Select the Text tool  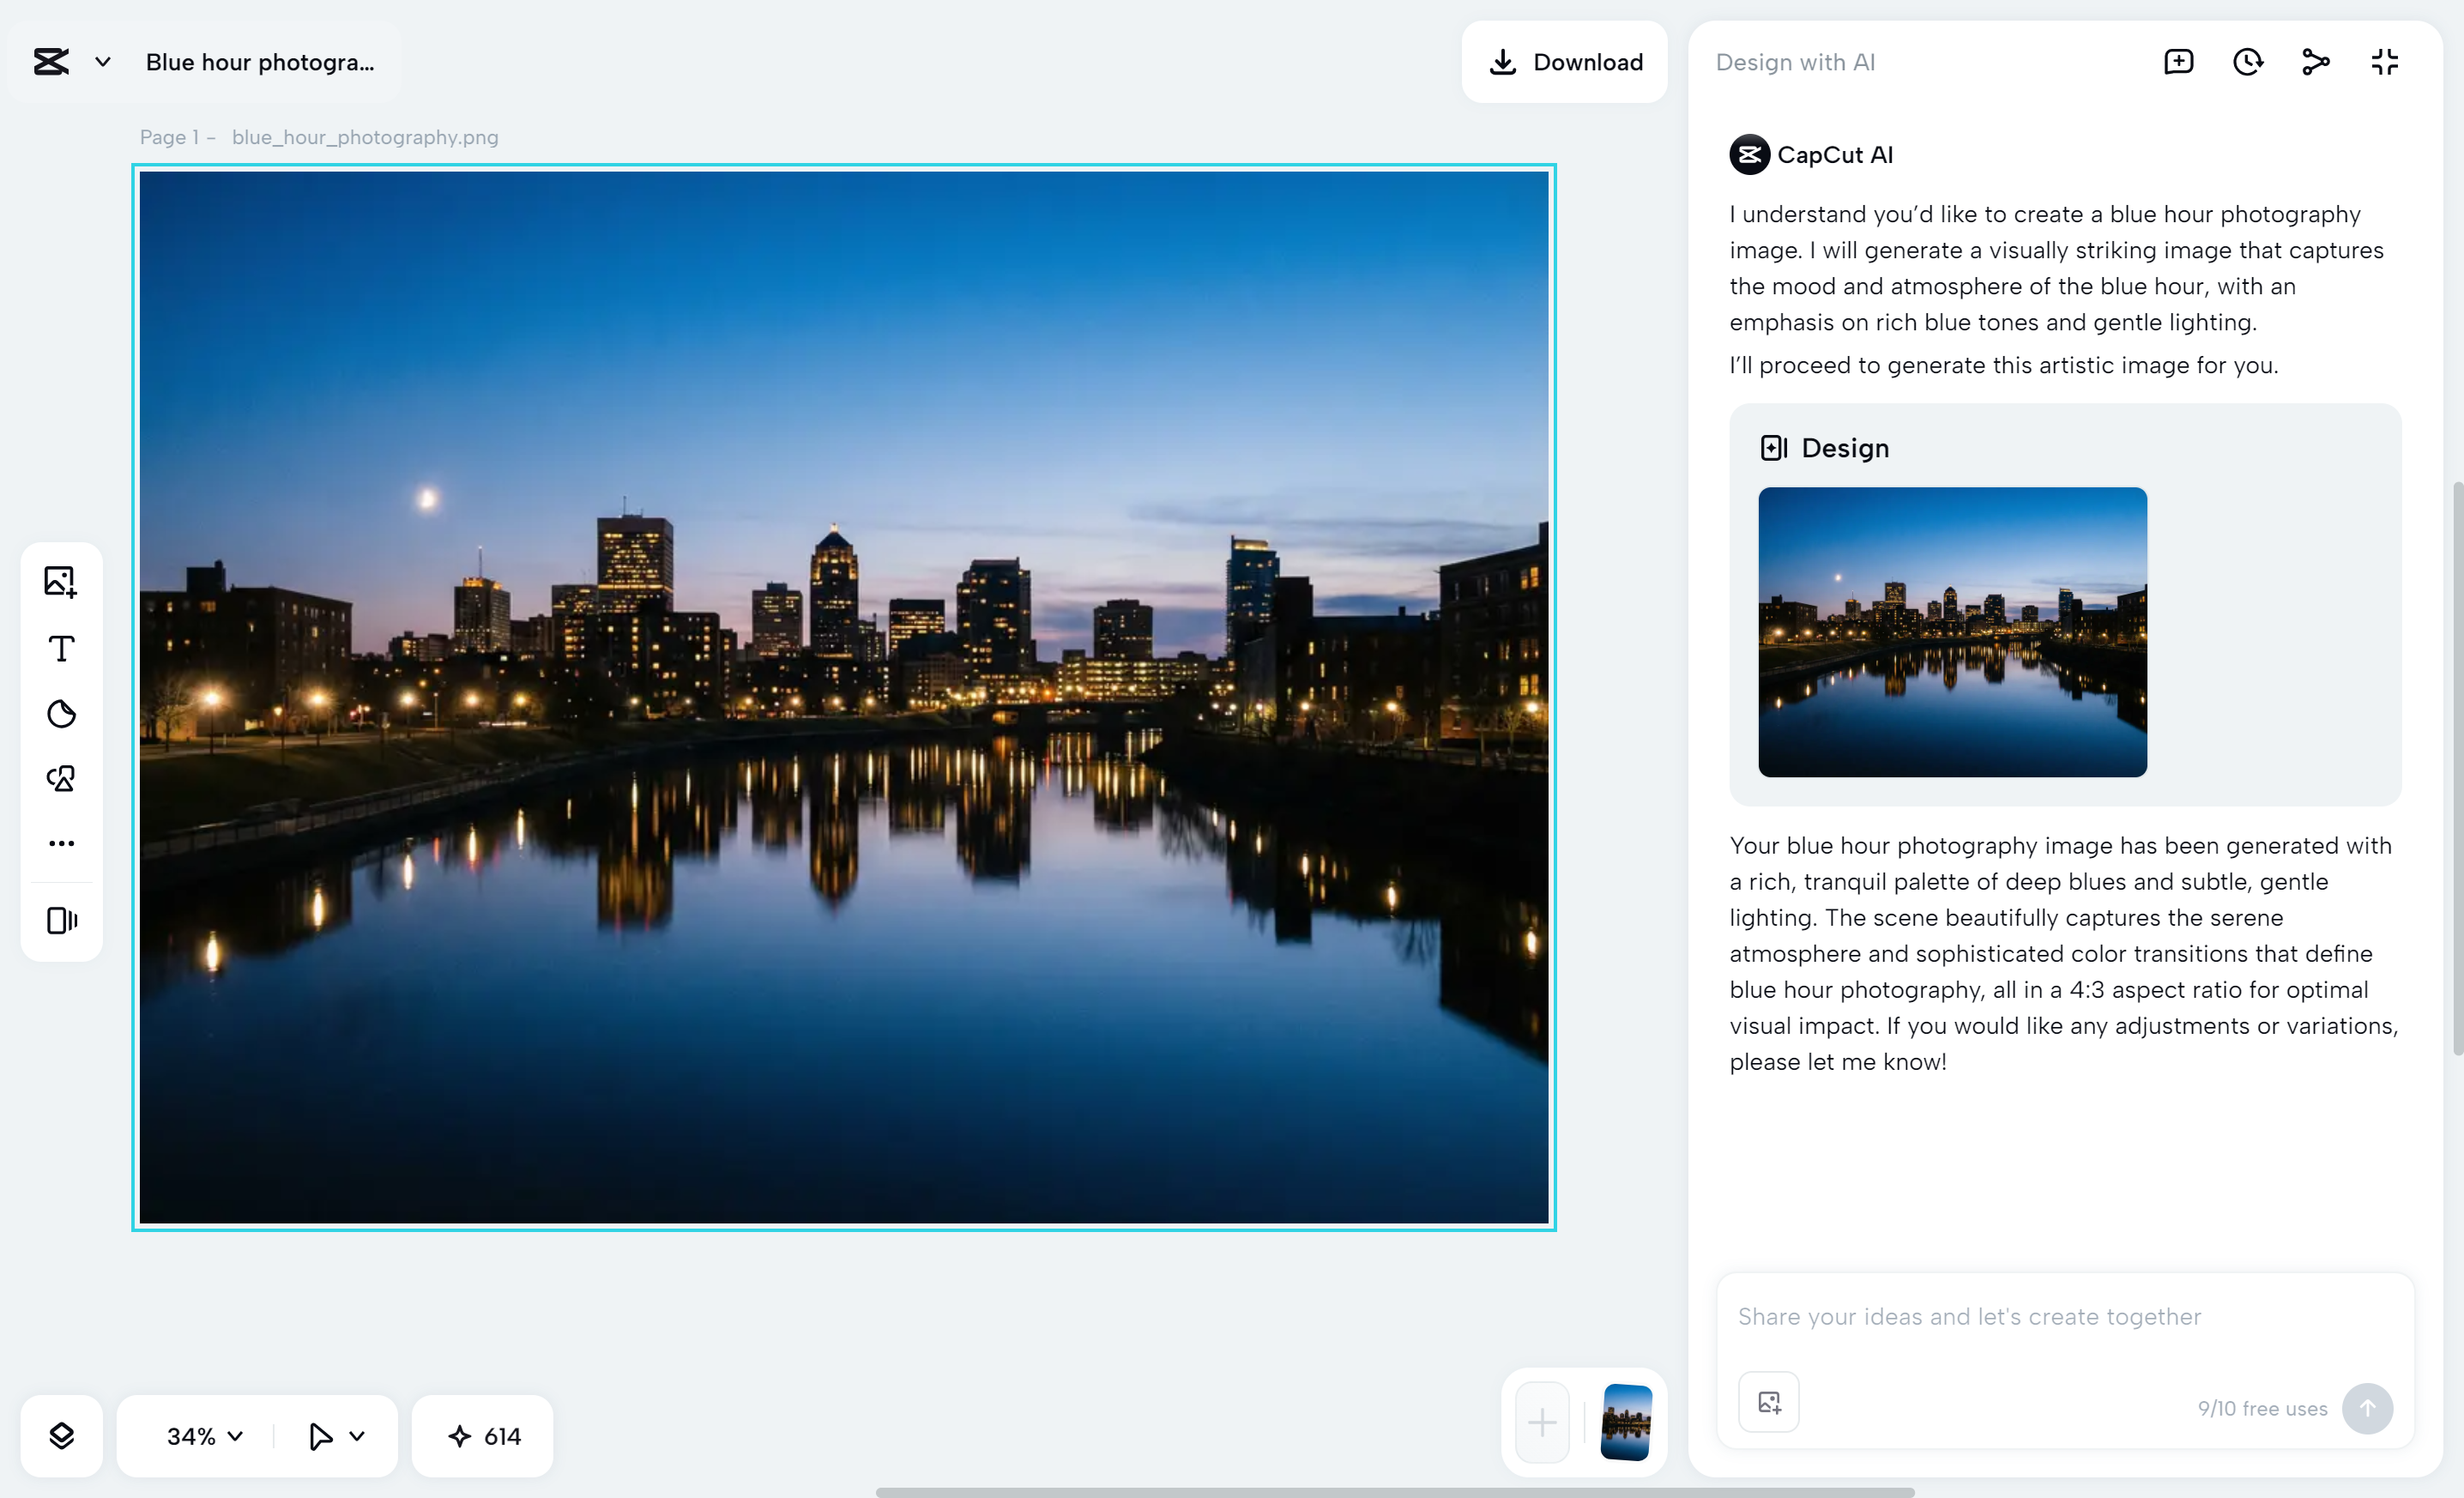click(x=61, y=648)
